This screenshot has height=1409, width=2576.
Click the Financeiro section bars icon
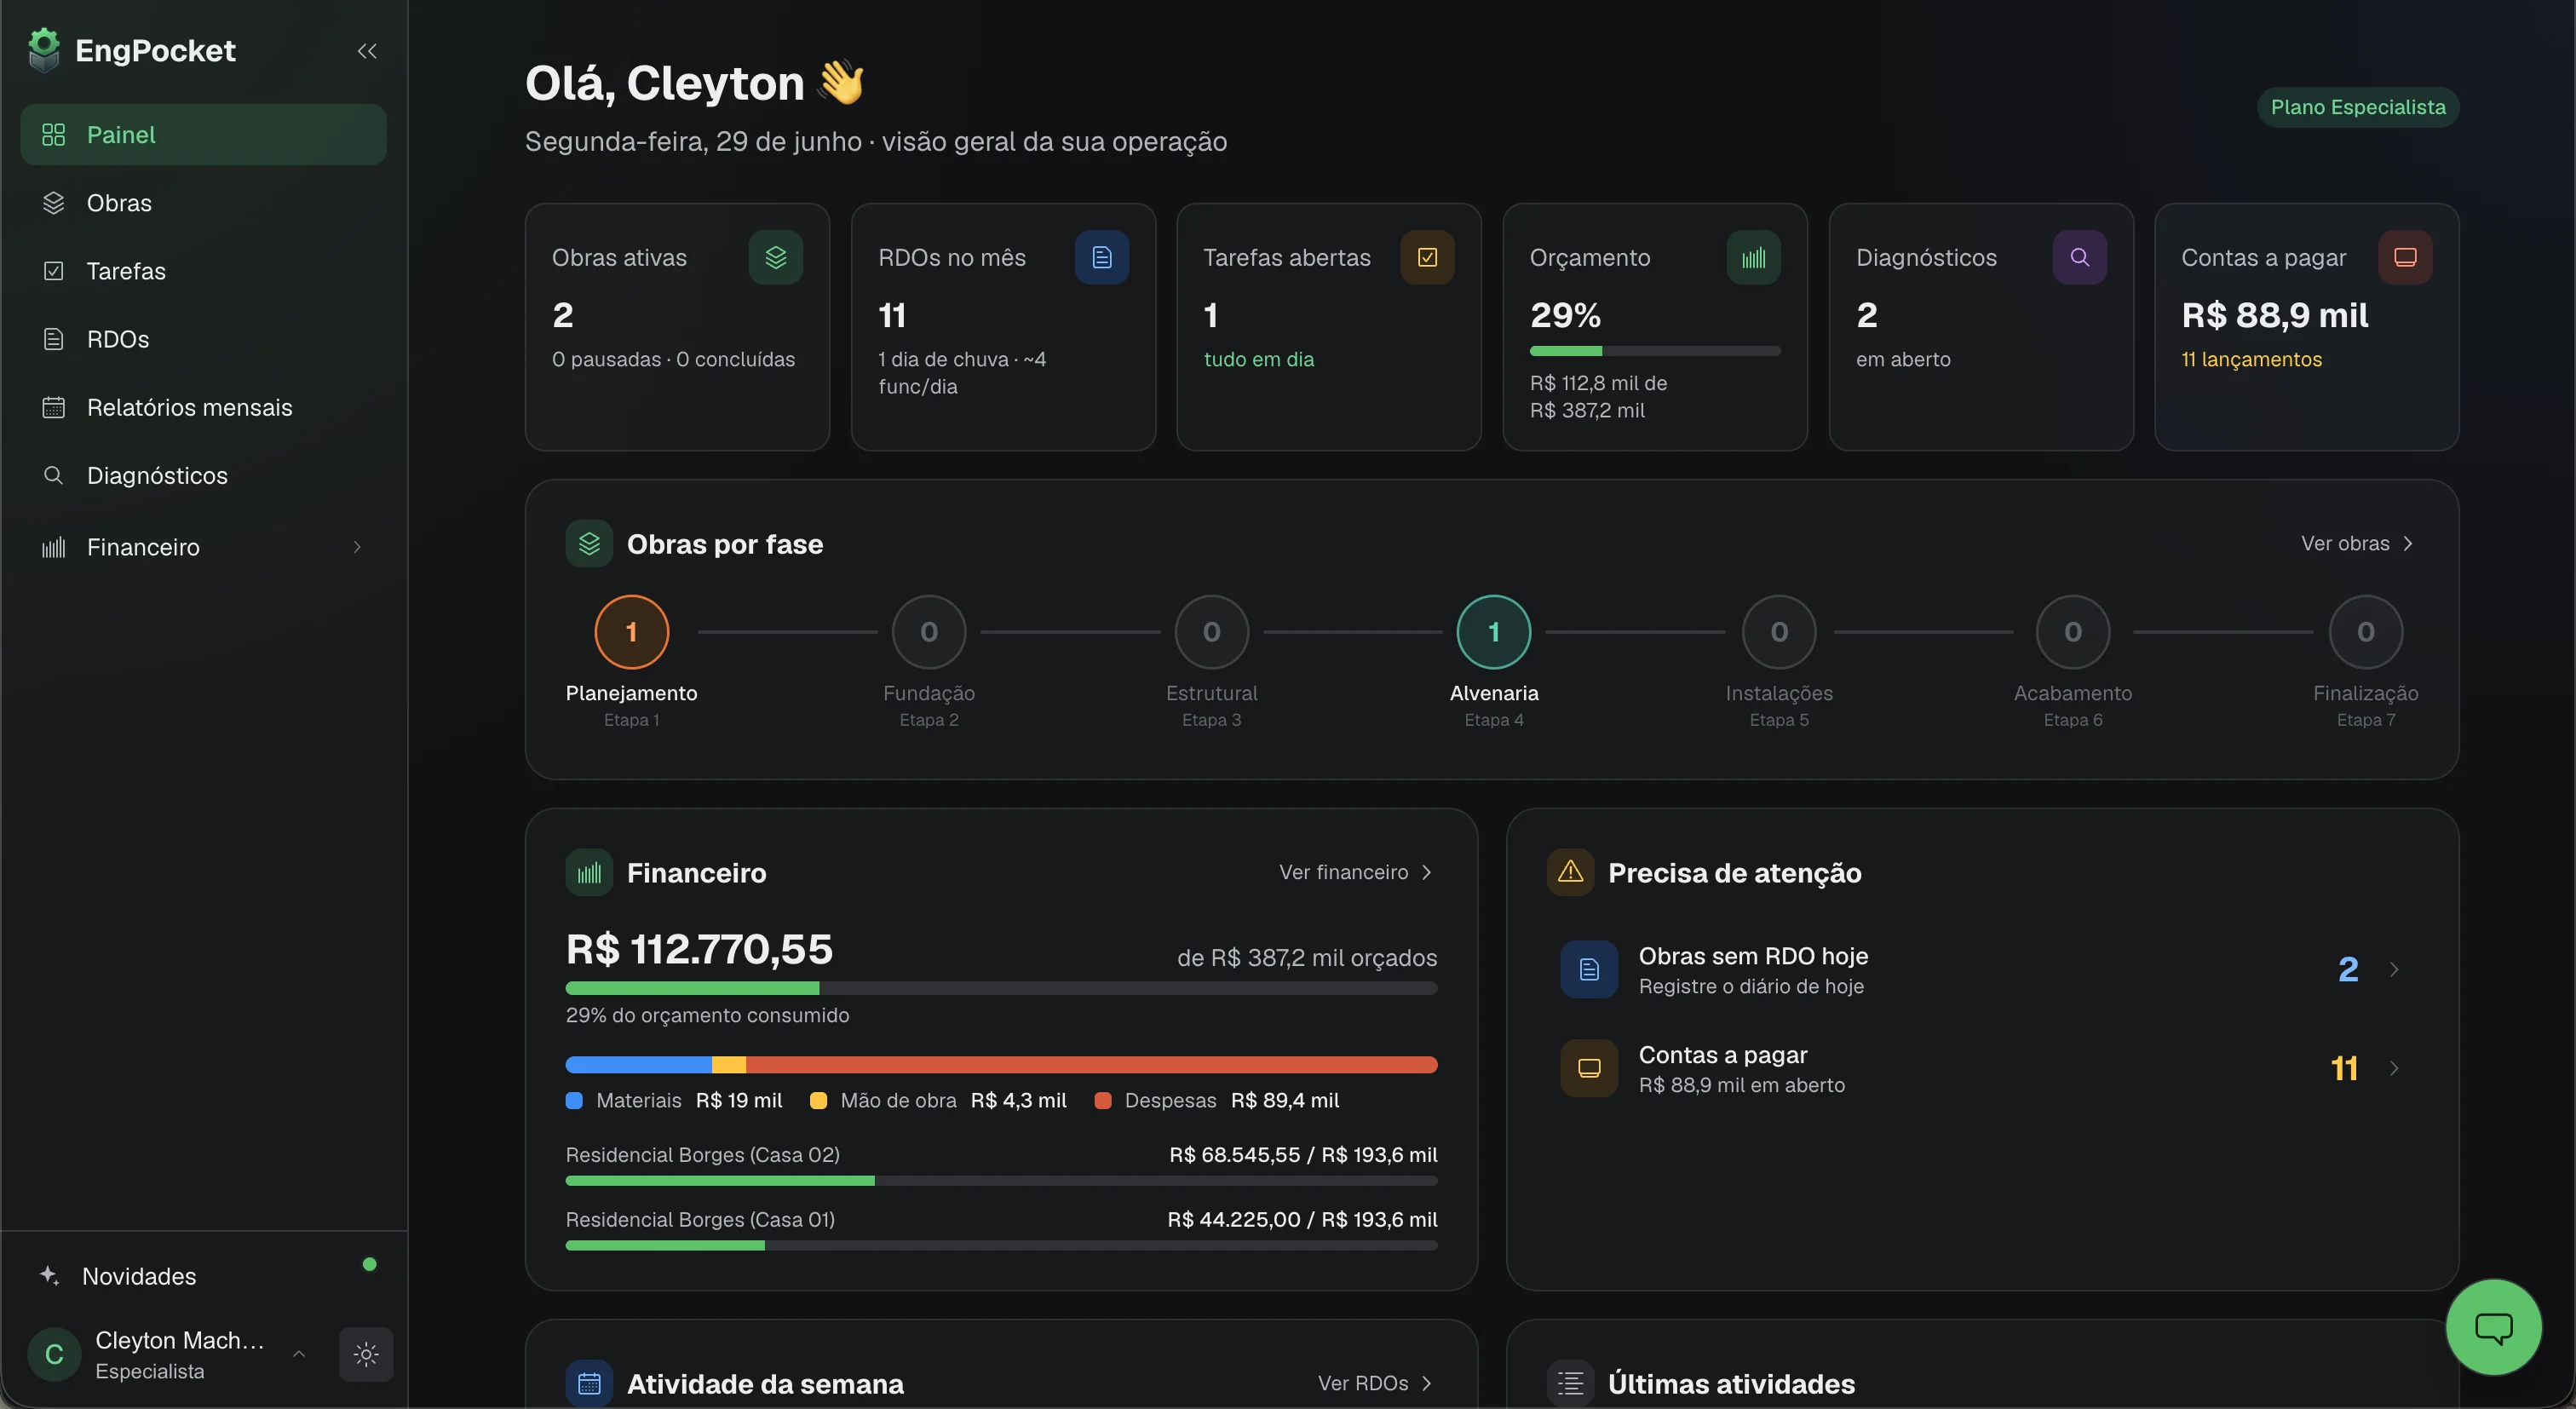point(589,873)
